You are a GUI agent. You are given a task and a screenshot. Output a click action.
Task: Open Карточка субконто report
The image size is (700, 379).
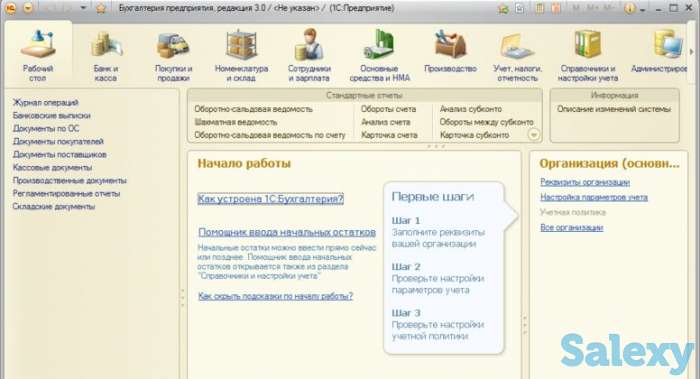[475, 135]
